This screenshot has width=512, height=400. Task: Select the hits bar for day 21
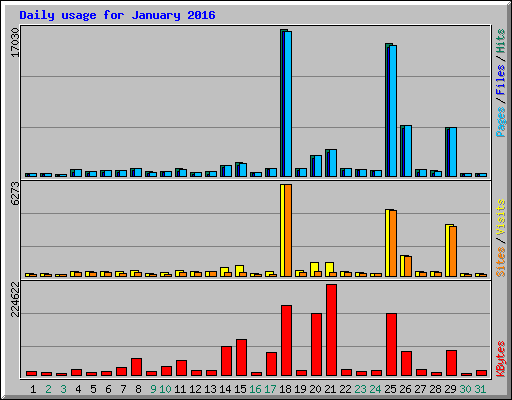331,163
